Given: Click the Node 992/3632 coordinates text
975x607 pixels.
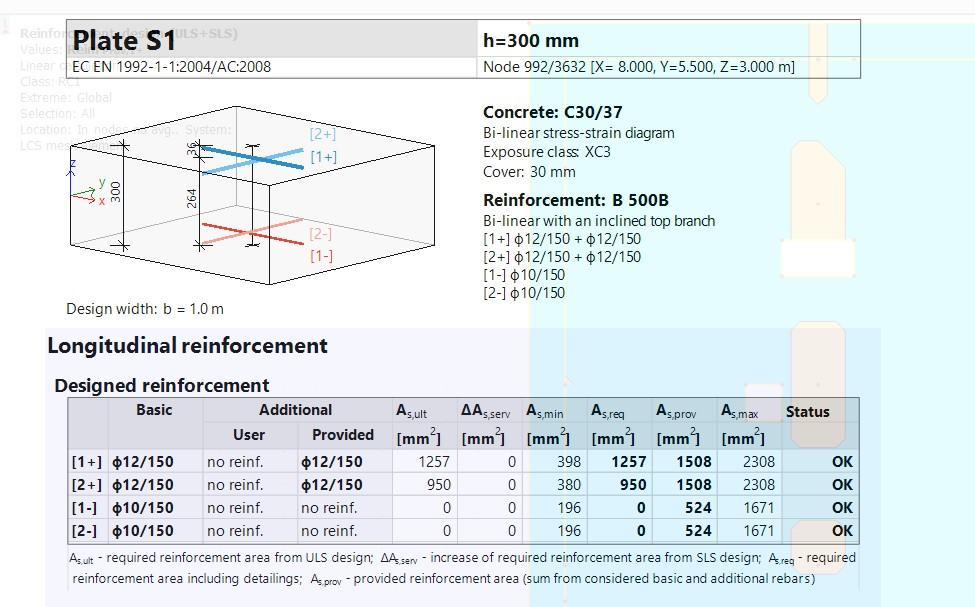Looking at the screenshot, I should pos(638,67).
